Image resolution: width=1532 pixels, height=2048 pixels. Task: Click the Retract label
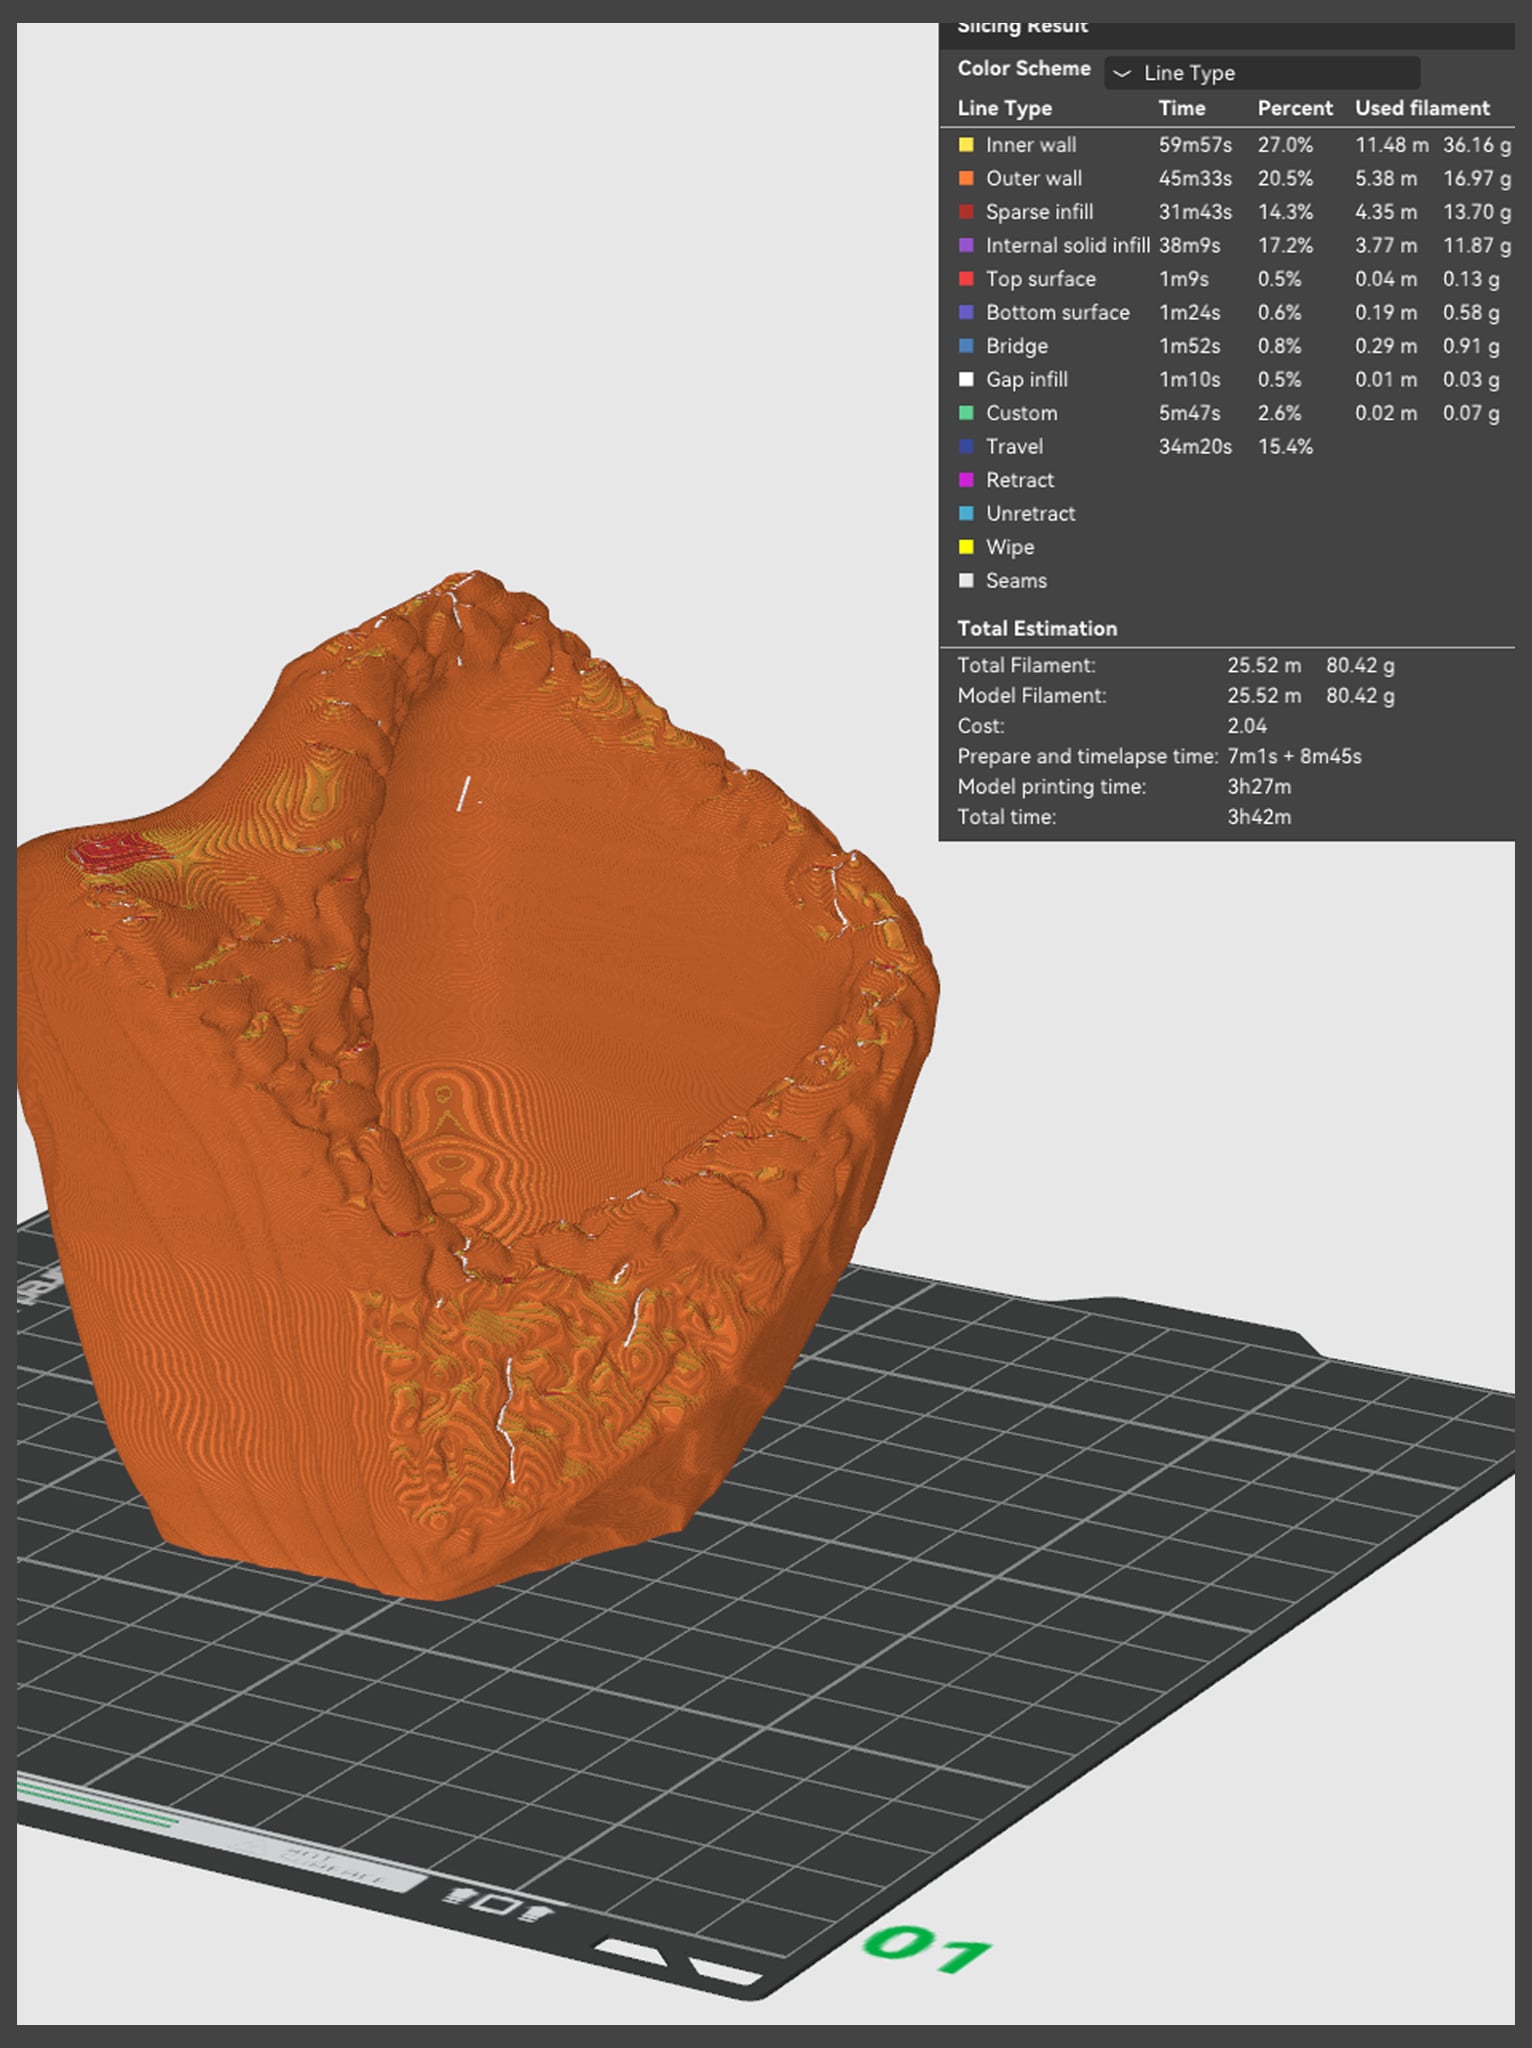(x=1020, y=480)
